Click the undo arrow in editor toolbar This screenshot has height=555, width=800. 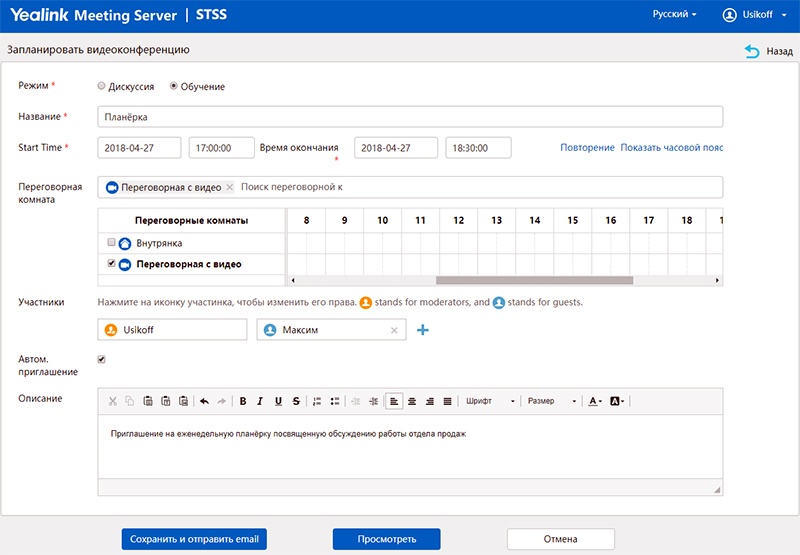click(x=204, y=401)
